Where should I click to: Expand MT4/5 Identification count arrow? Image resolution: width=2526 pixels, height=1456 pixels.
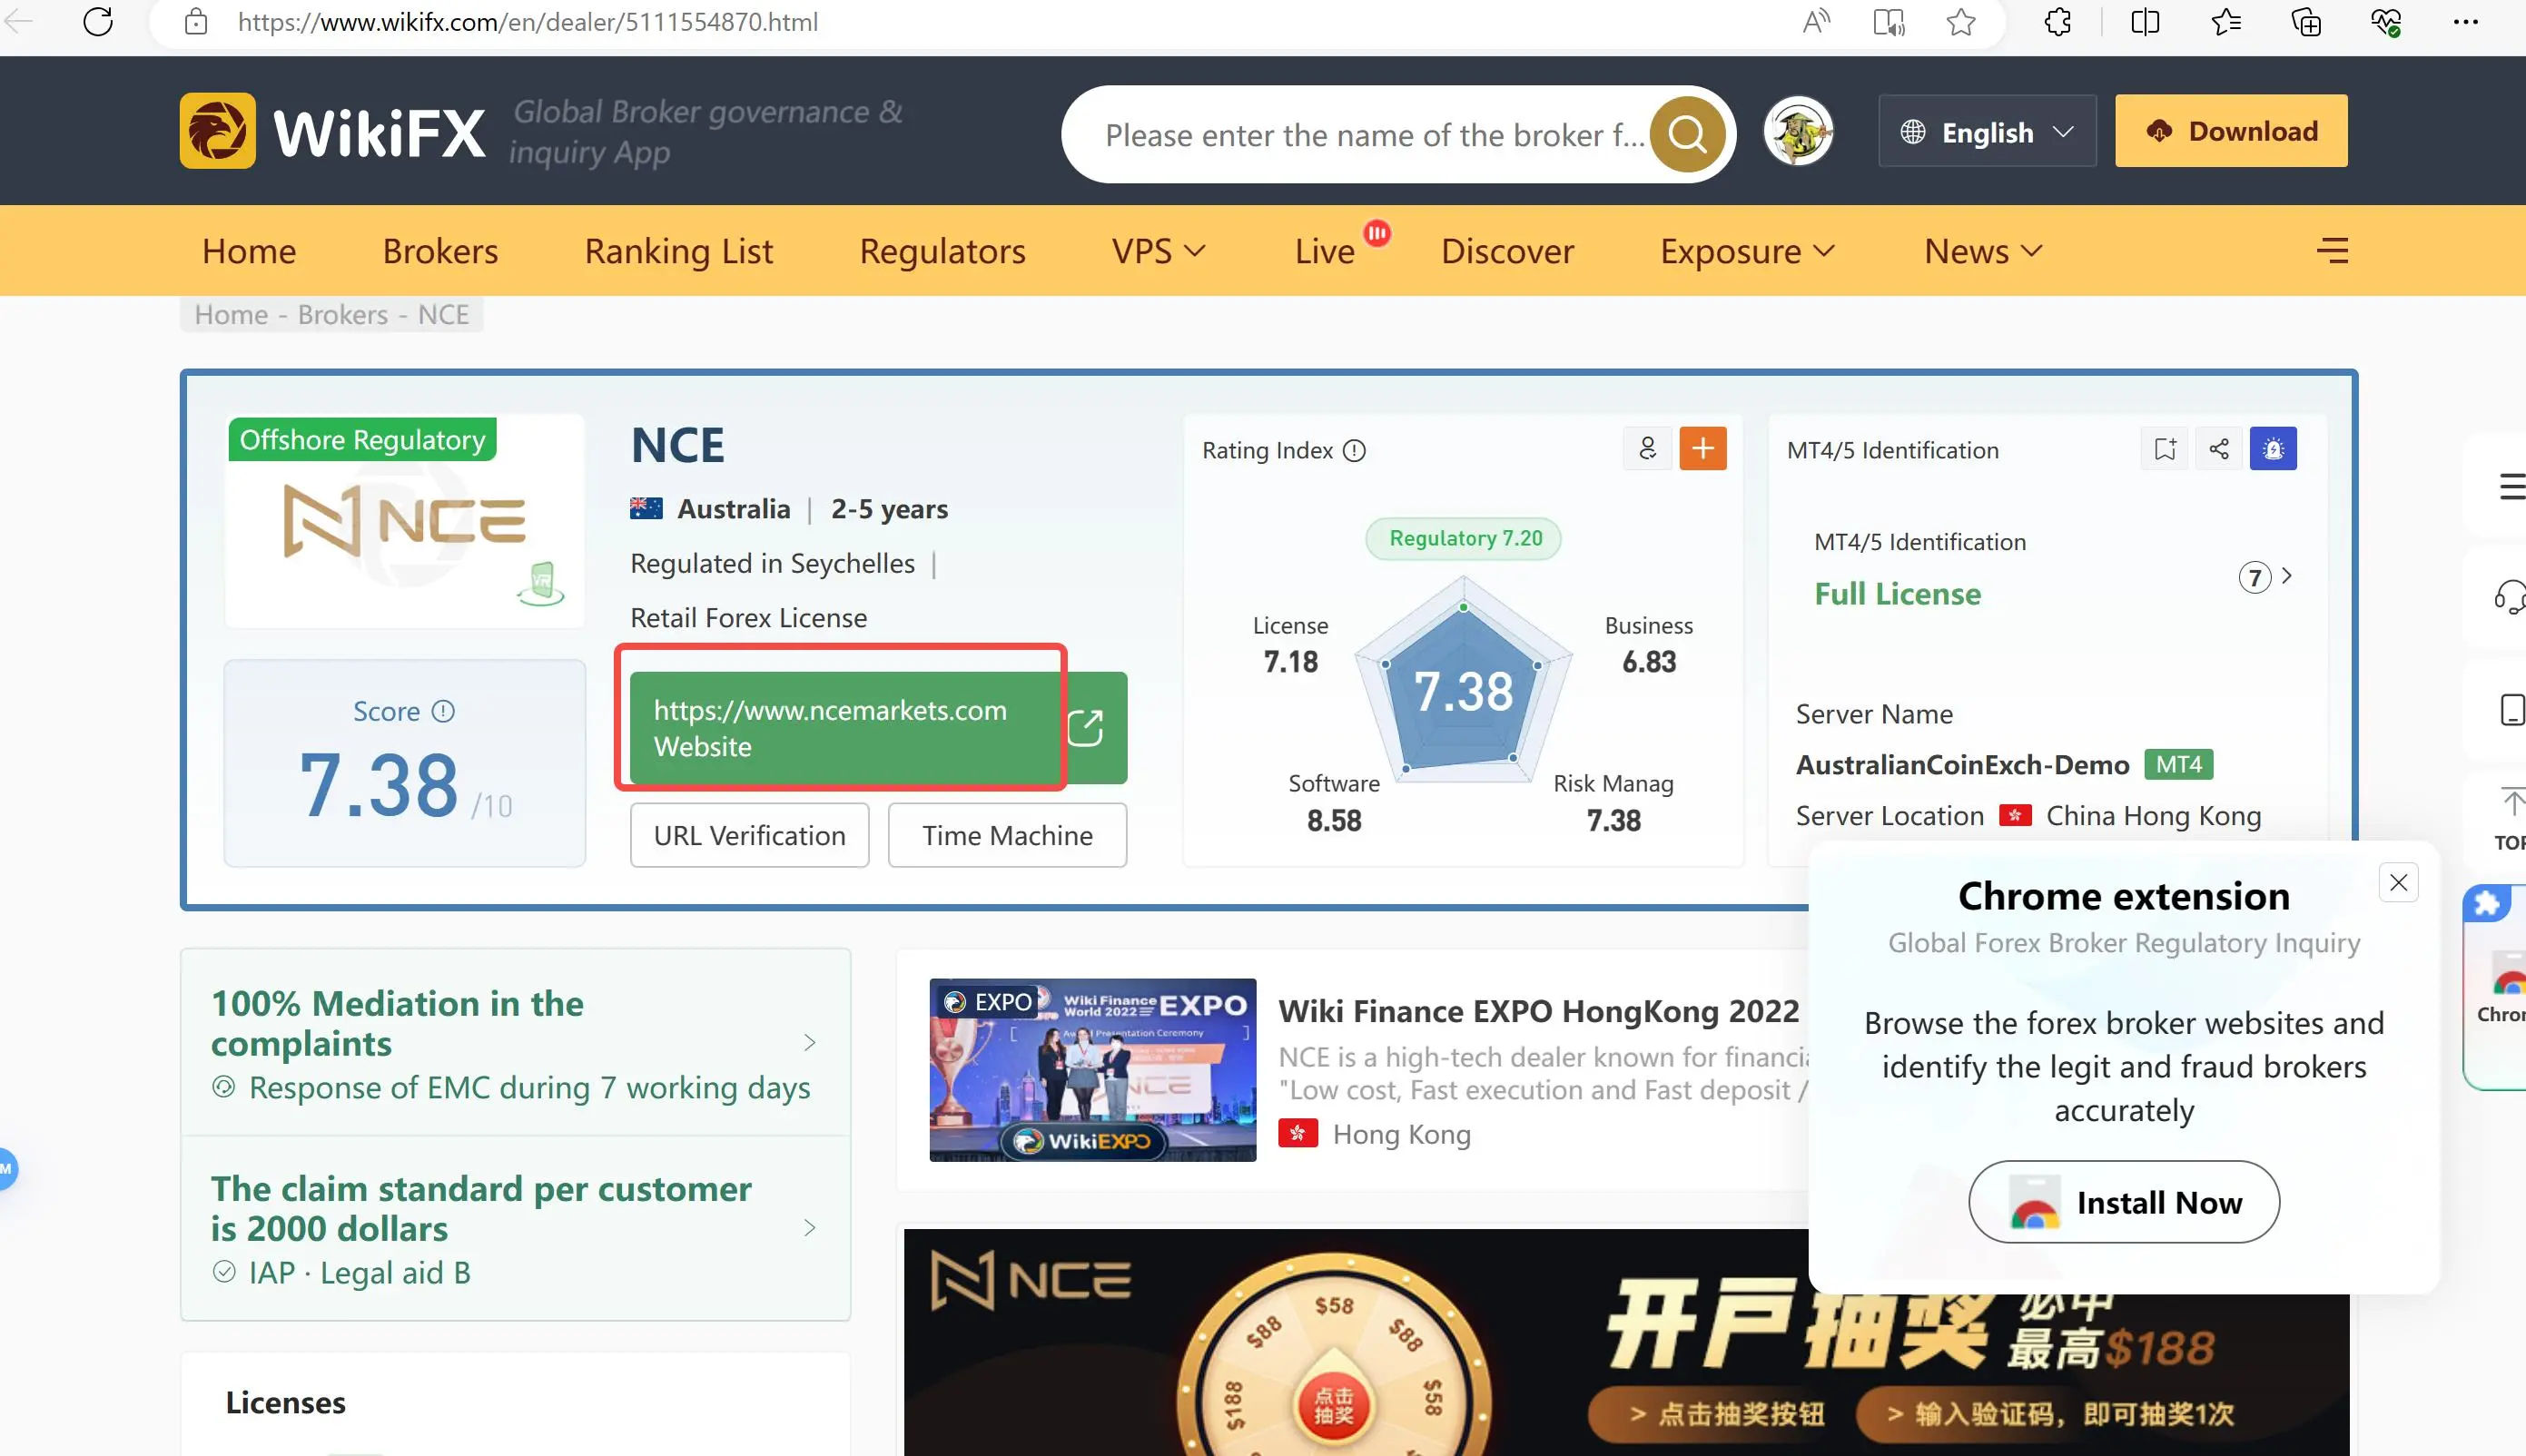[x=2286, y=576]
